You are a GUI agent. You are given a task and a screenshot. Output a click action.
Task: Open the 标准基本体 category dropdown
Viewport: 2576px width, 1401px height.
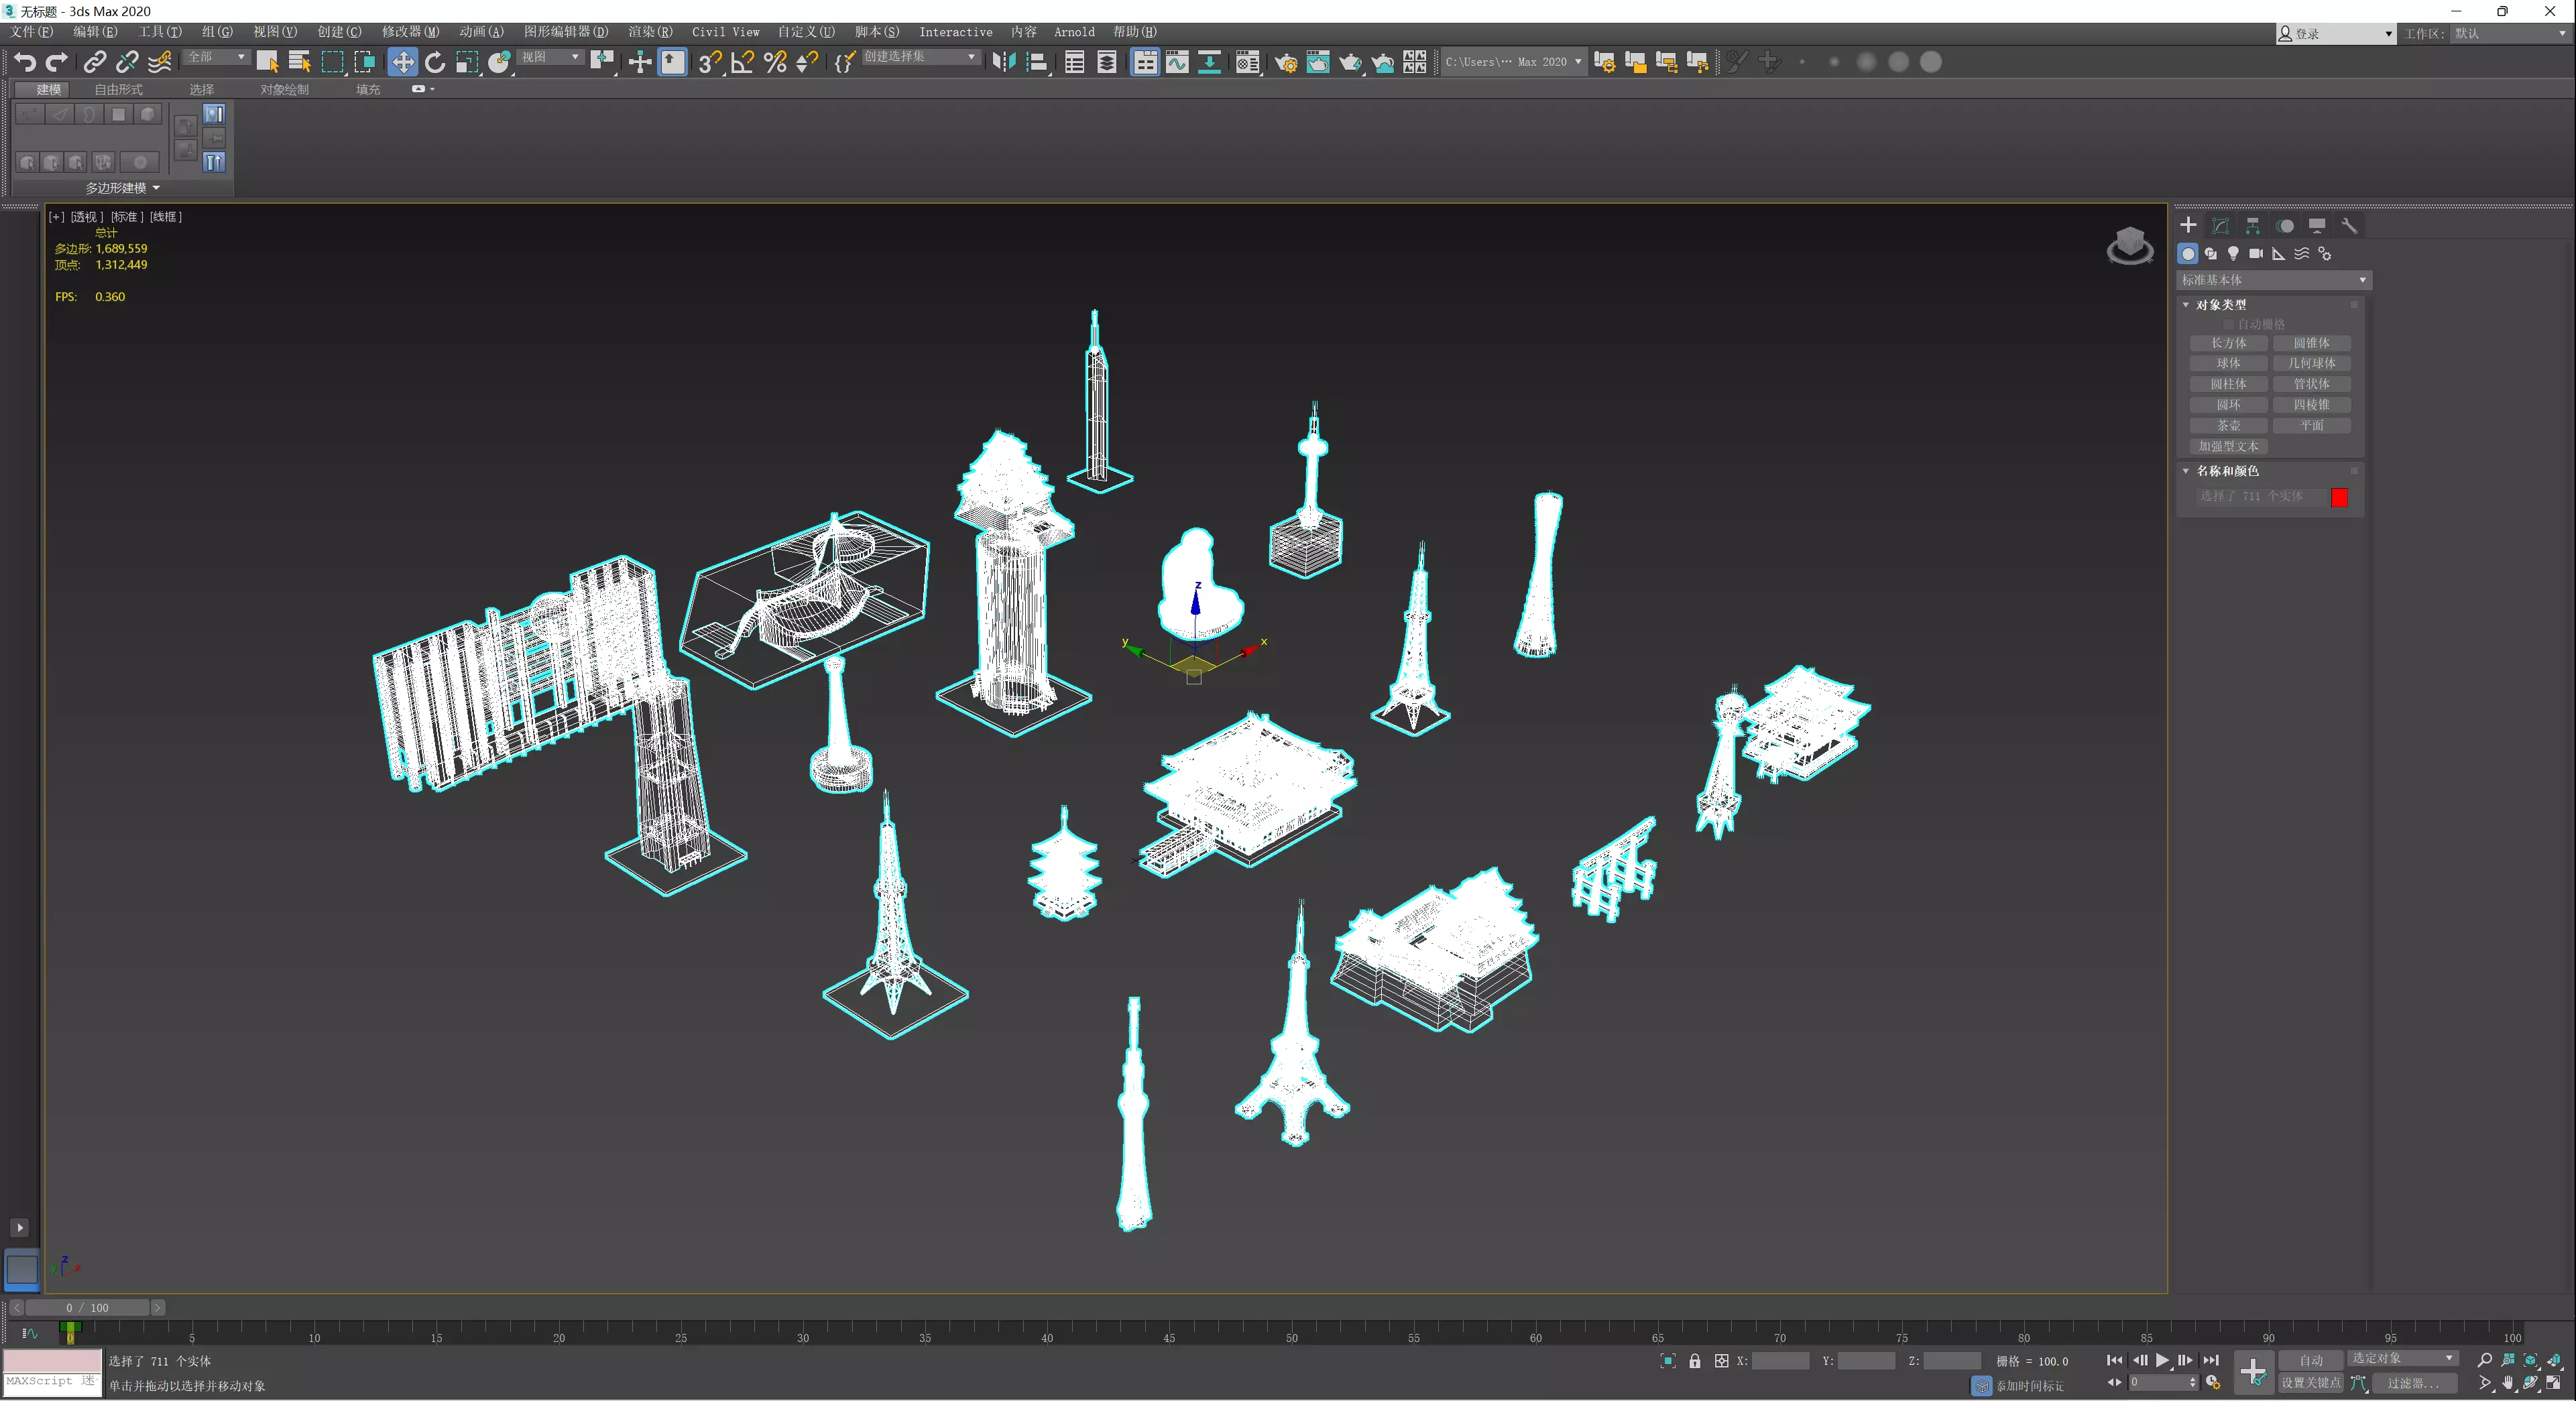coord(2273,280)
